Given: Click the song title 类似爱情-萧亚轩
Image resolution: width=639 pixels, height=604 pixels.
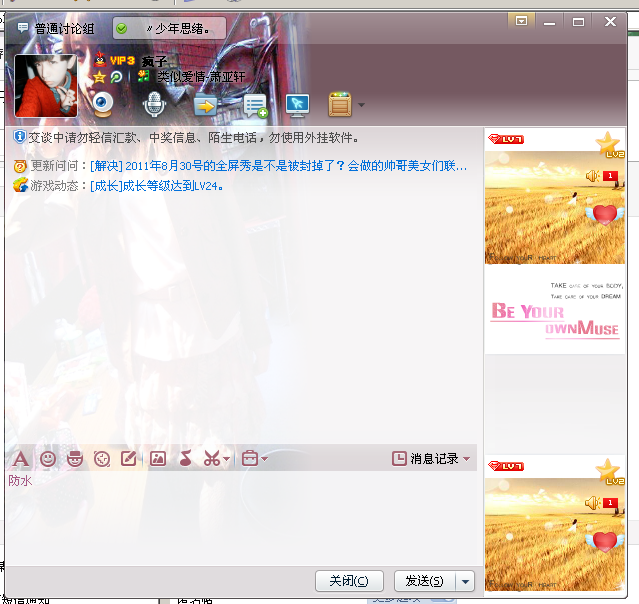Looking at the screenshot, I should [201, 77].
